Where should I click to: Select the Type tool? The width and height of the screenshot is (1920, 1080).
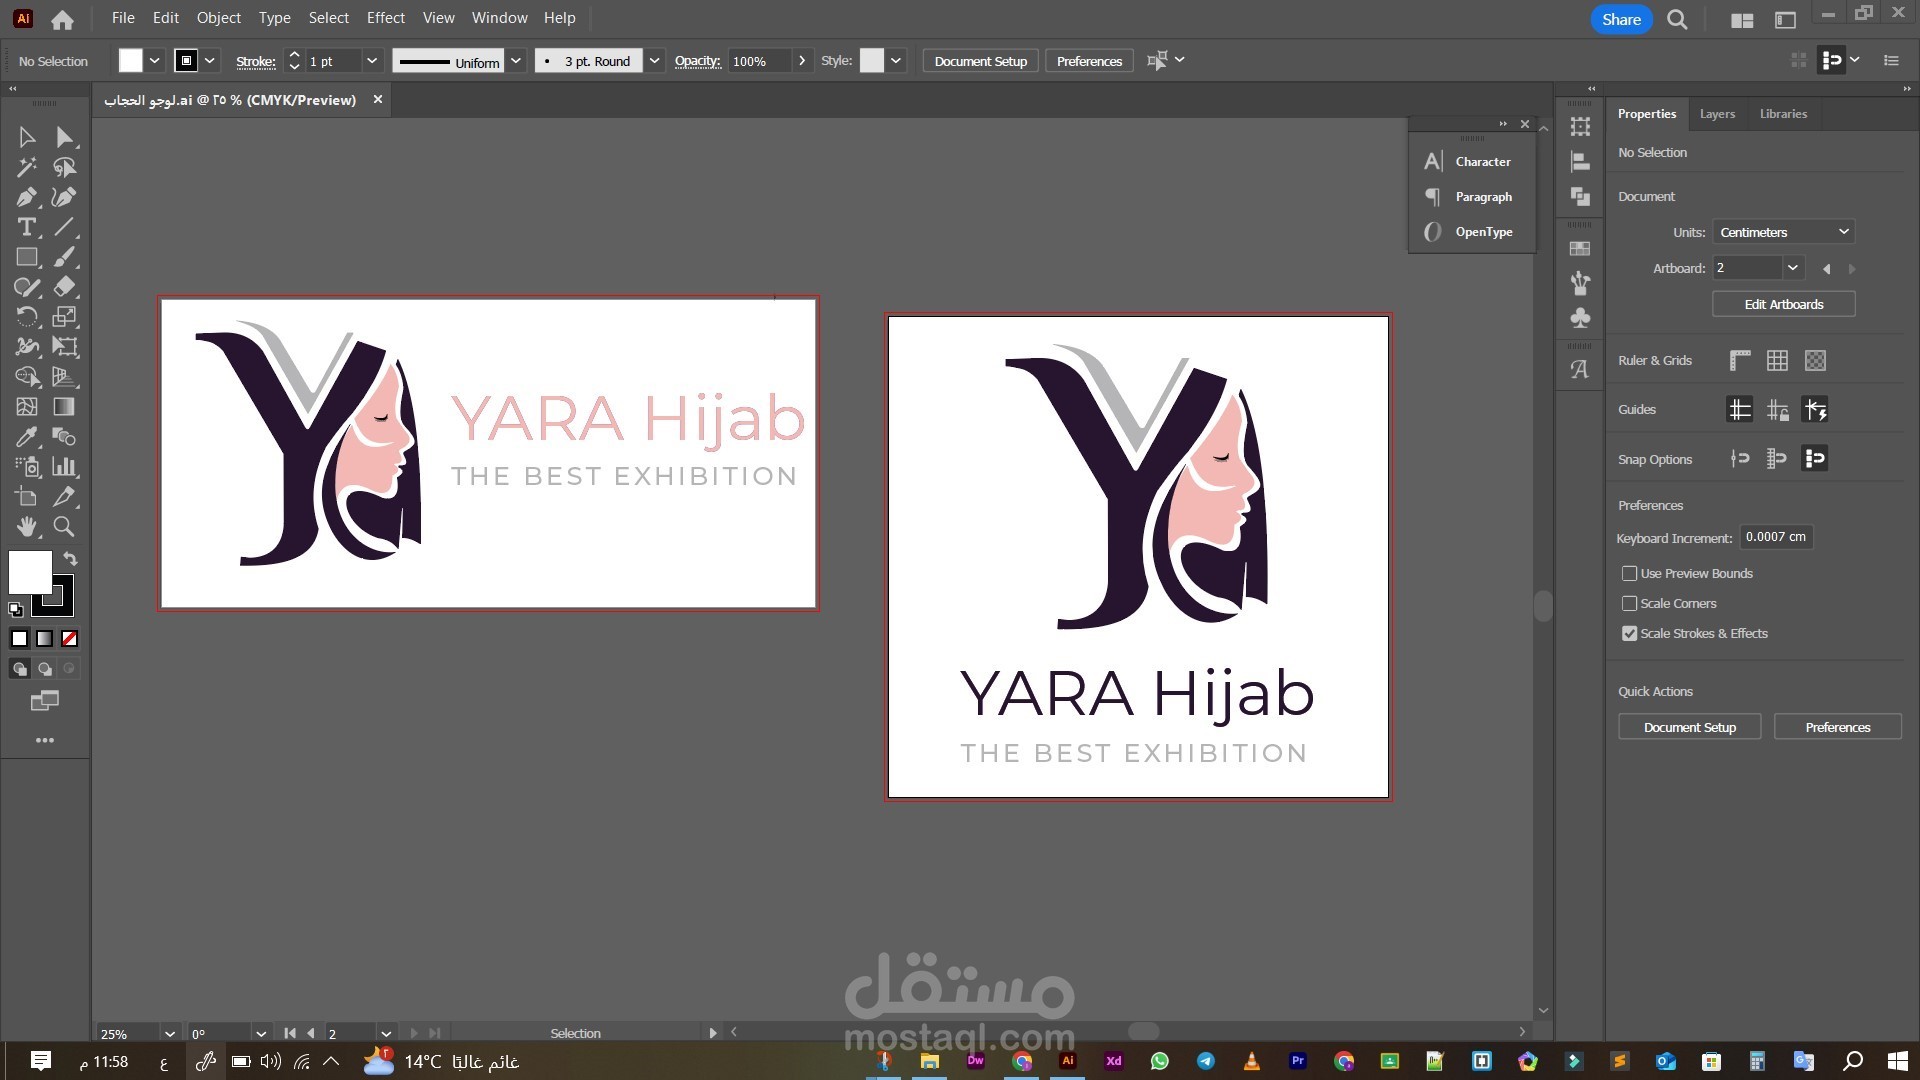tap(26, 227)
